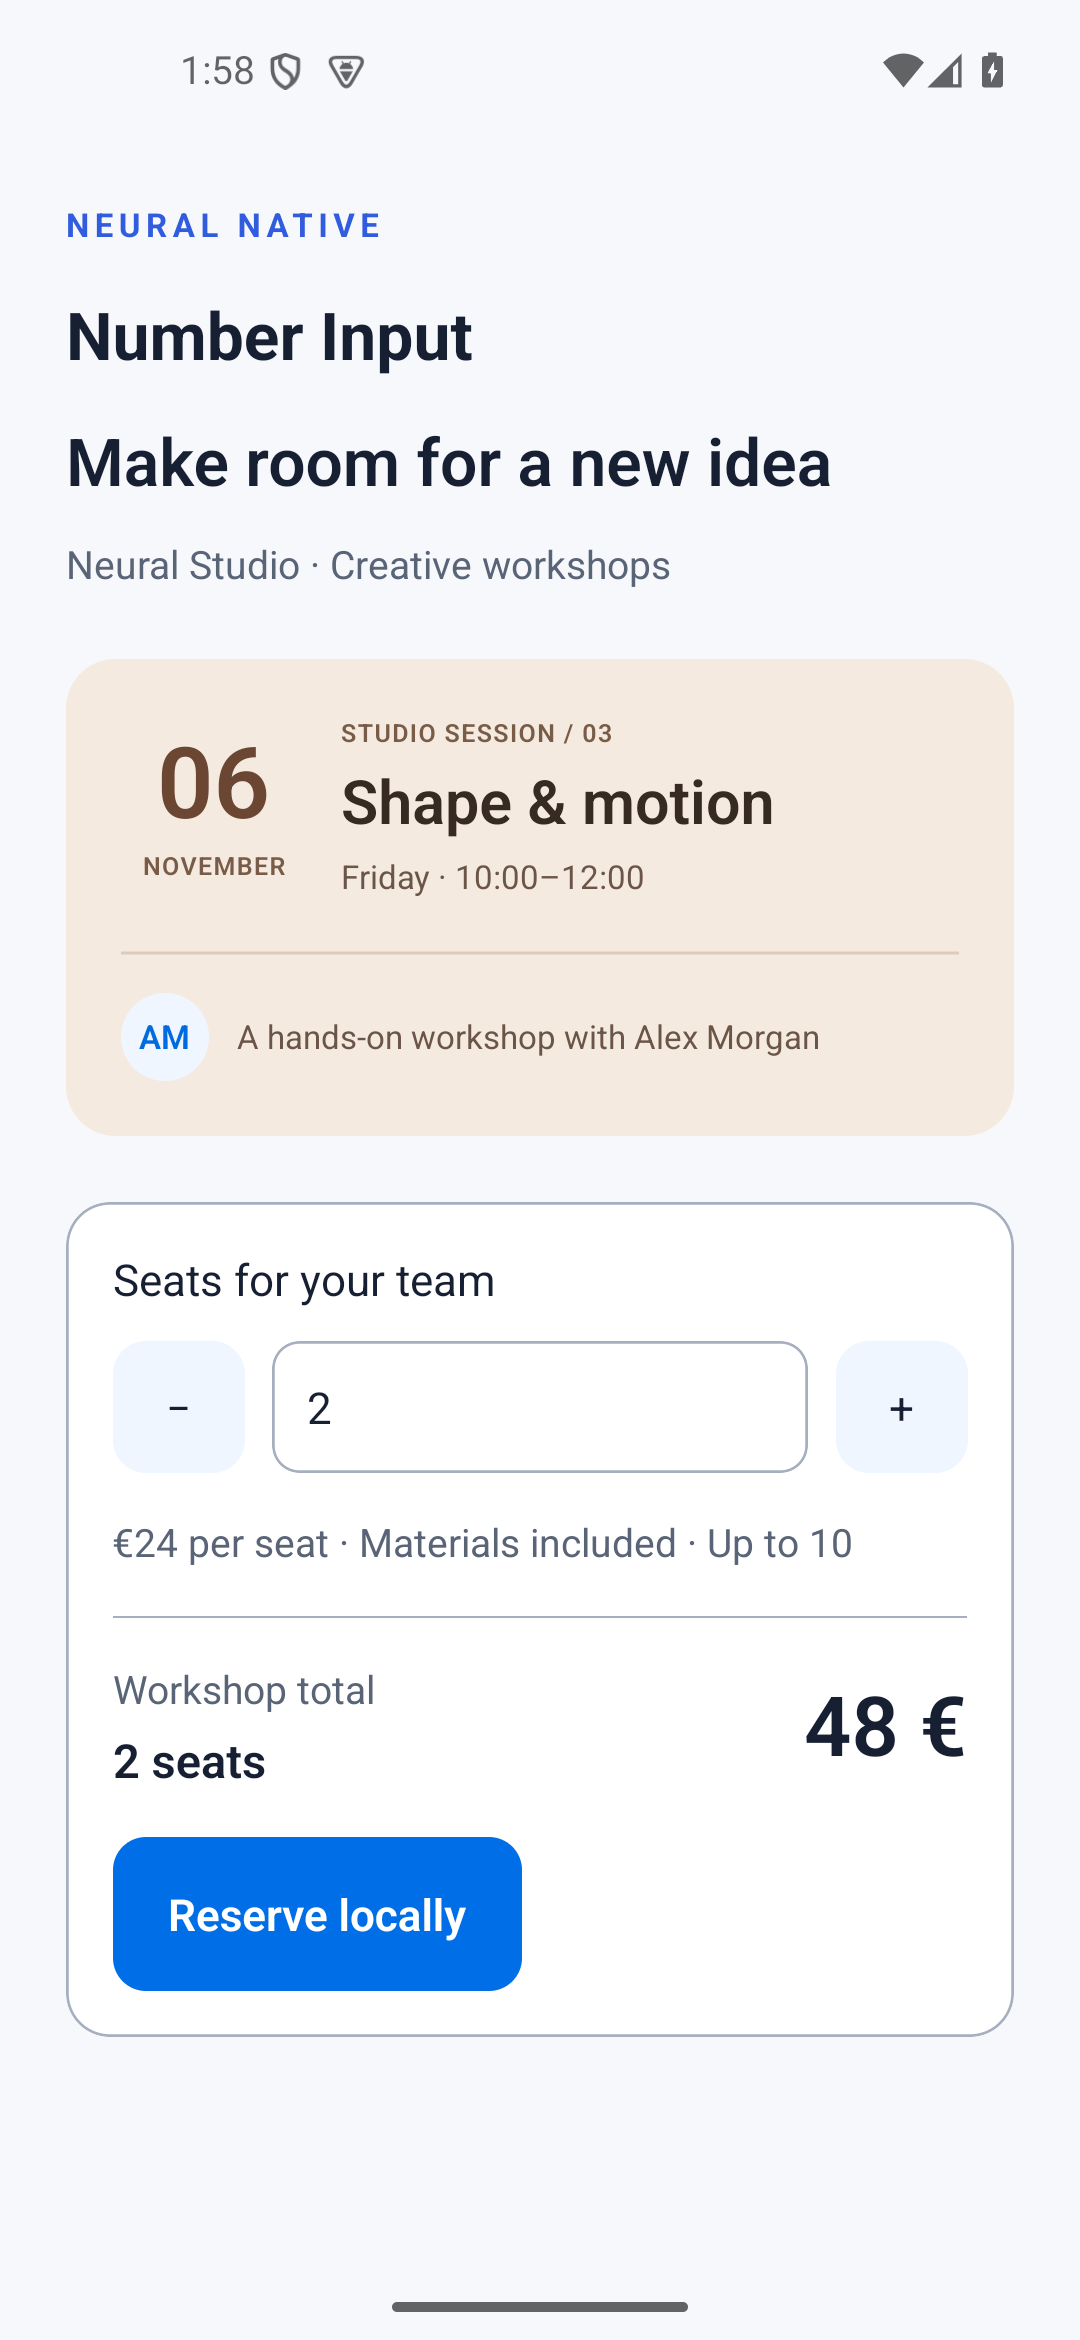Tap the Seats for your team label
1080x2340 pixels.
304,1281
